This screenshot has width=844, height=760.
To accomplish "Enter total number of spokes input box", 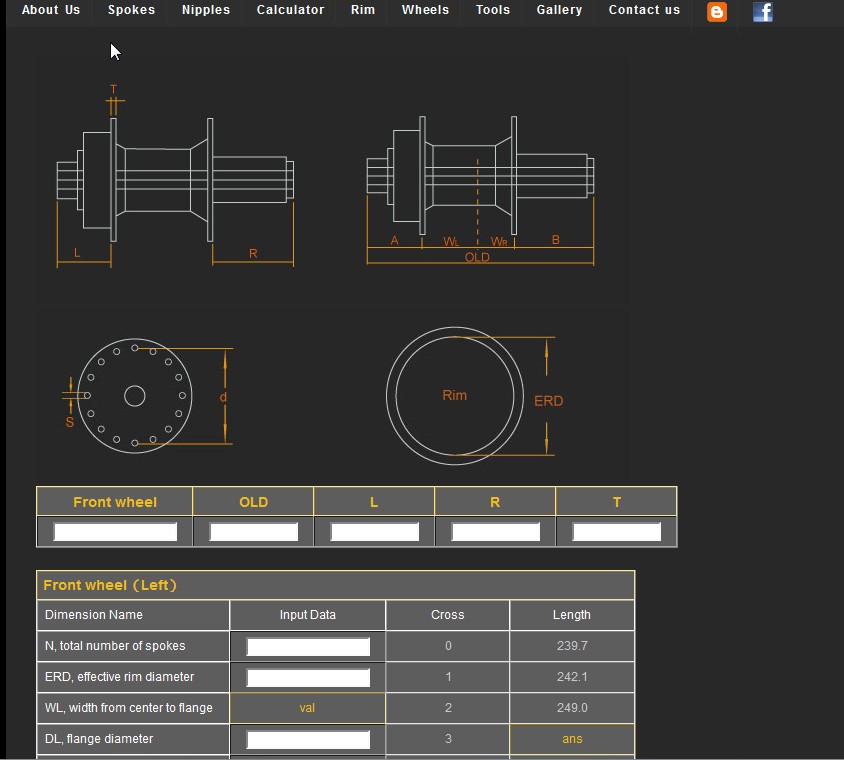I will coord(307,646).
